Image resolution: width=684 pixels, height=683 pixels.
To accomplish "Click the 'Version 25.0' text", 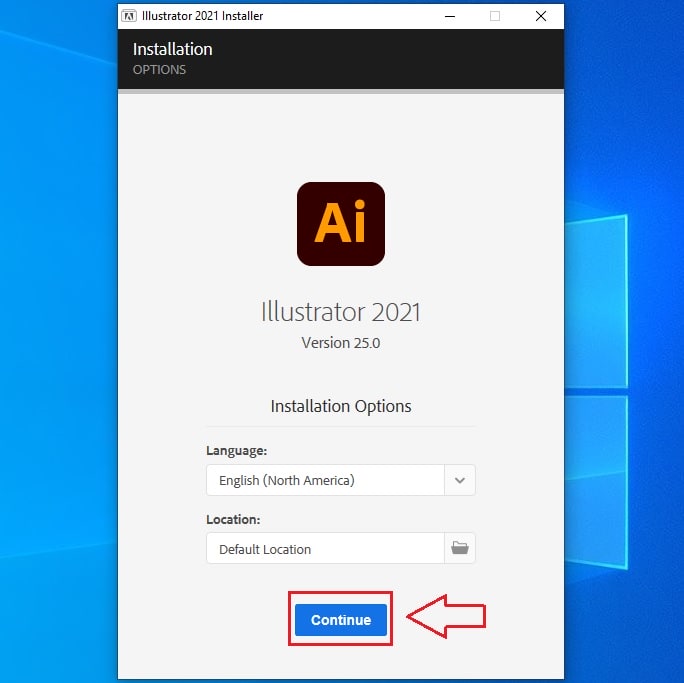I will tap(341, 343).
